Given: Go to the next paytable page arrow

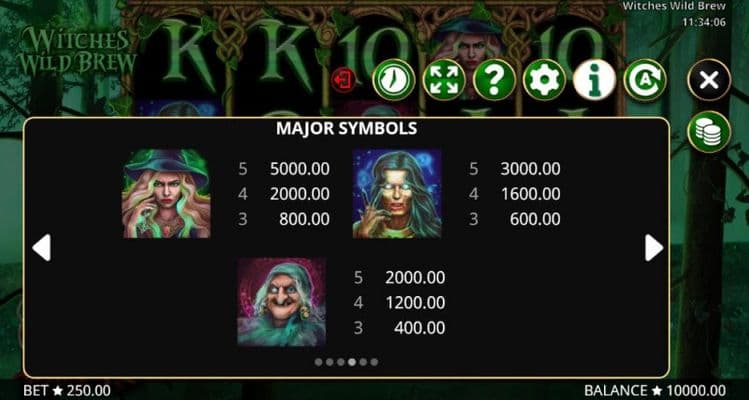Looking at the screenshot, I should coord(654,248).
